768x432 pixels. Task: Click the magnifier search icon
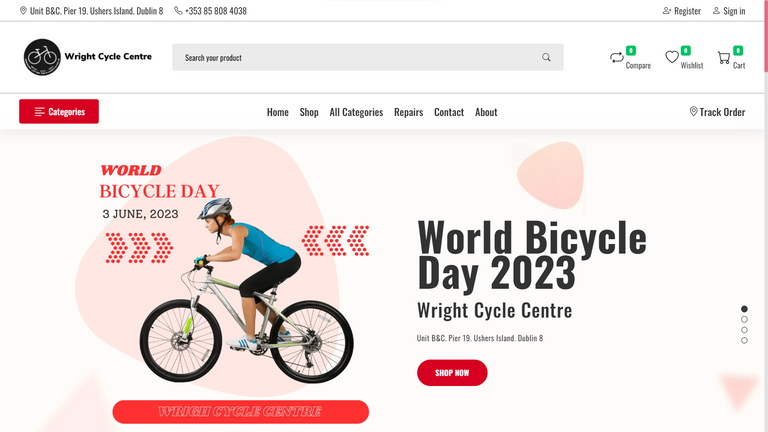pos(546,57)
